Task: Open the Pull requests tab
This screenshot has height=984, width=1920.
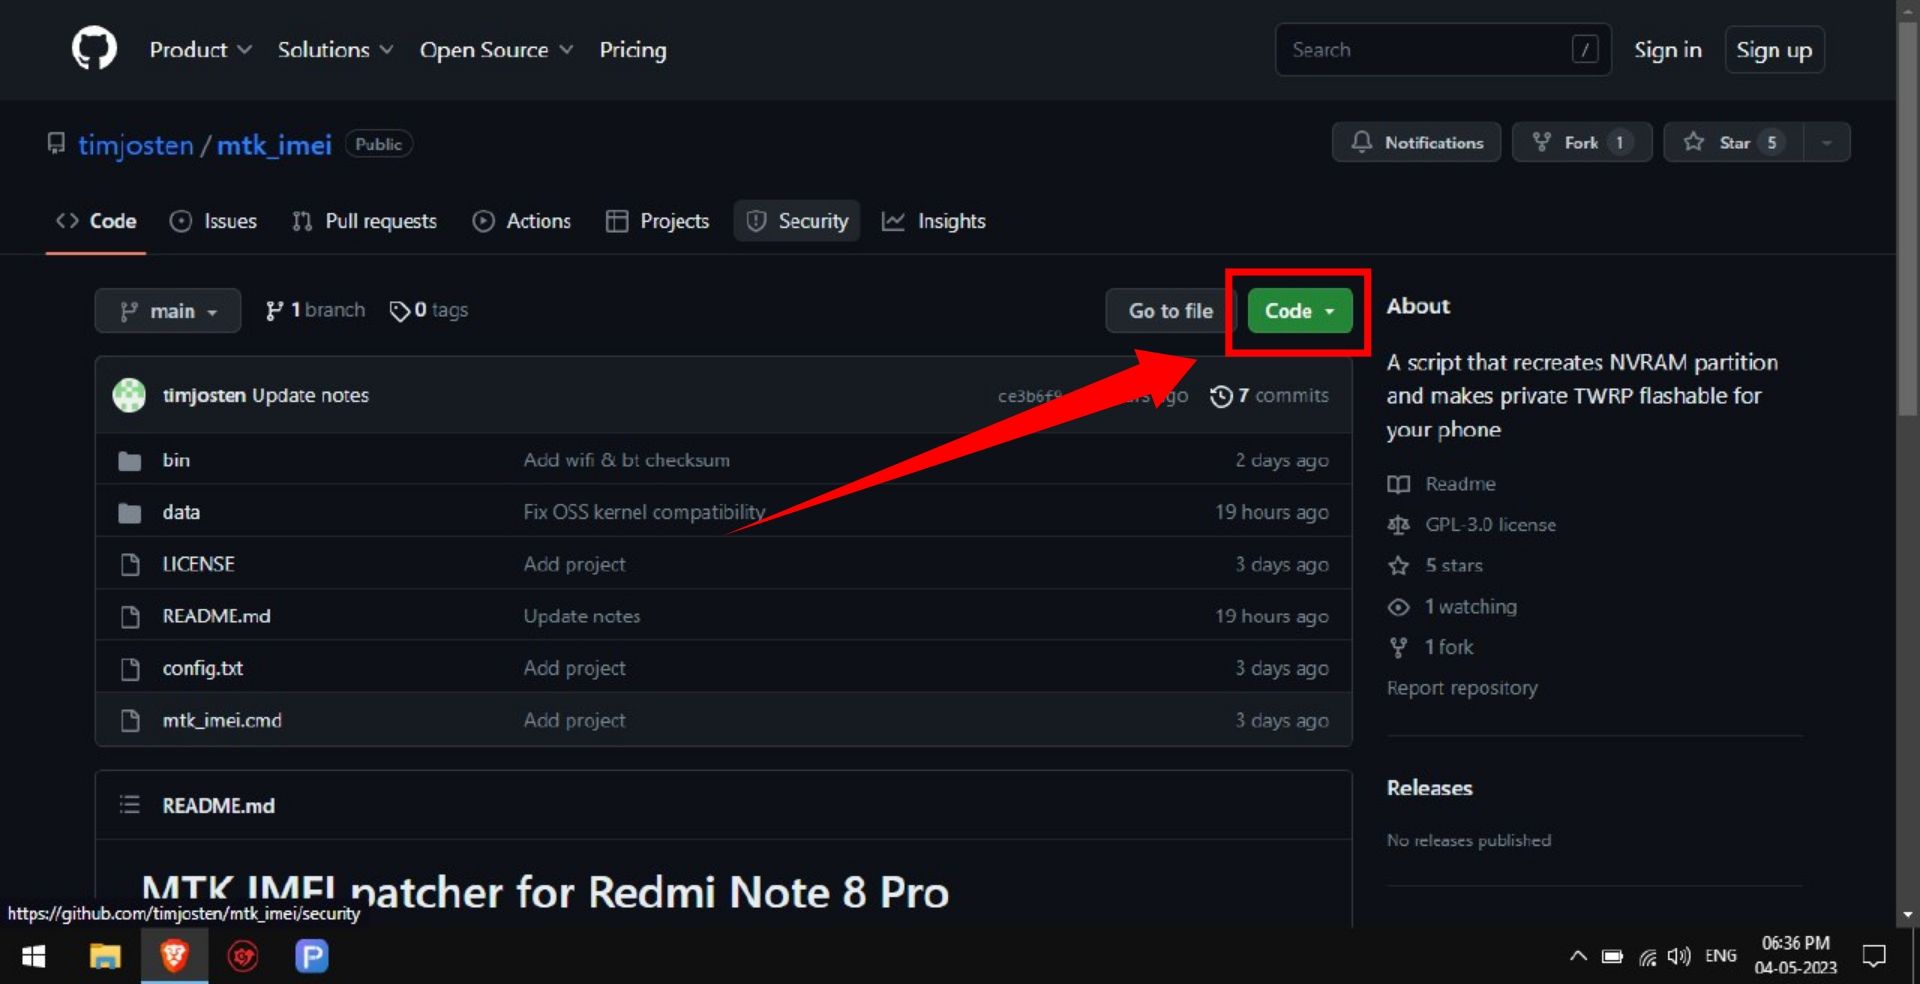Action: point(364,221)
